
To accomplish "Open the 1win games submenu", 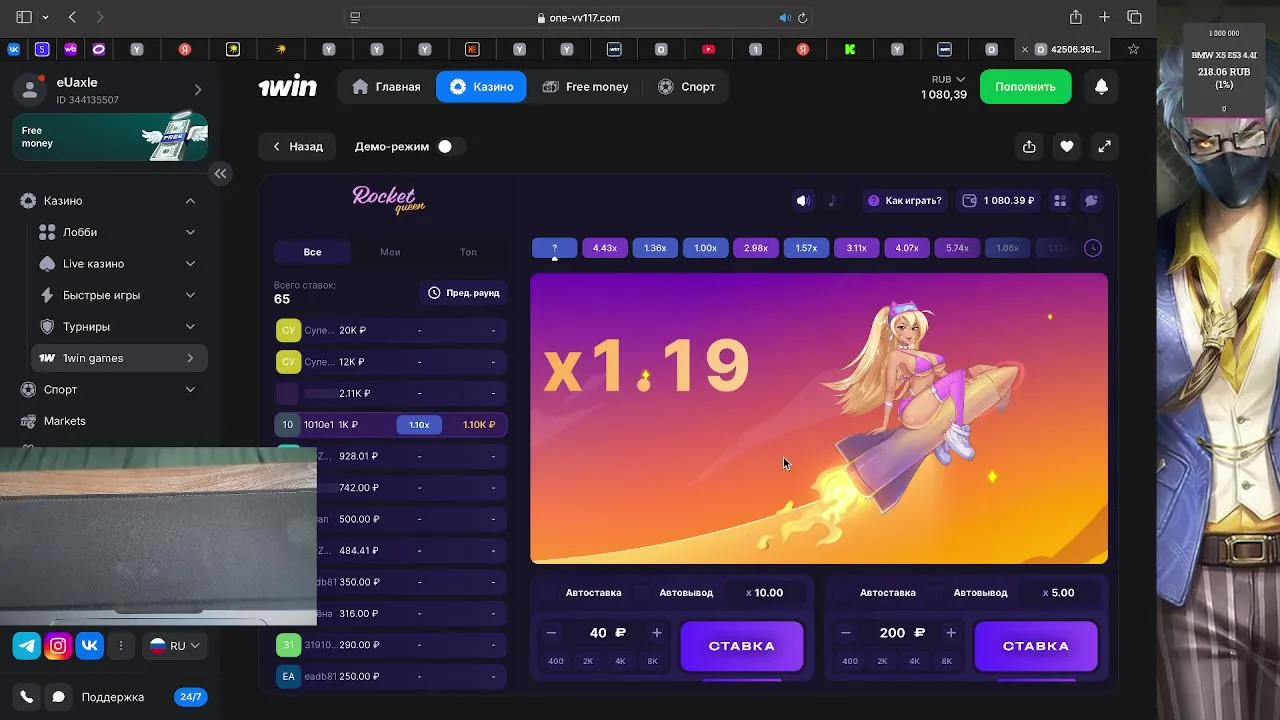I will click(x=120, y=358).
